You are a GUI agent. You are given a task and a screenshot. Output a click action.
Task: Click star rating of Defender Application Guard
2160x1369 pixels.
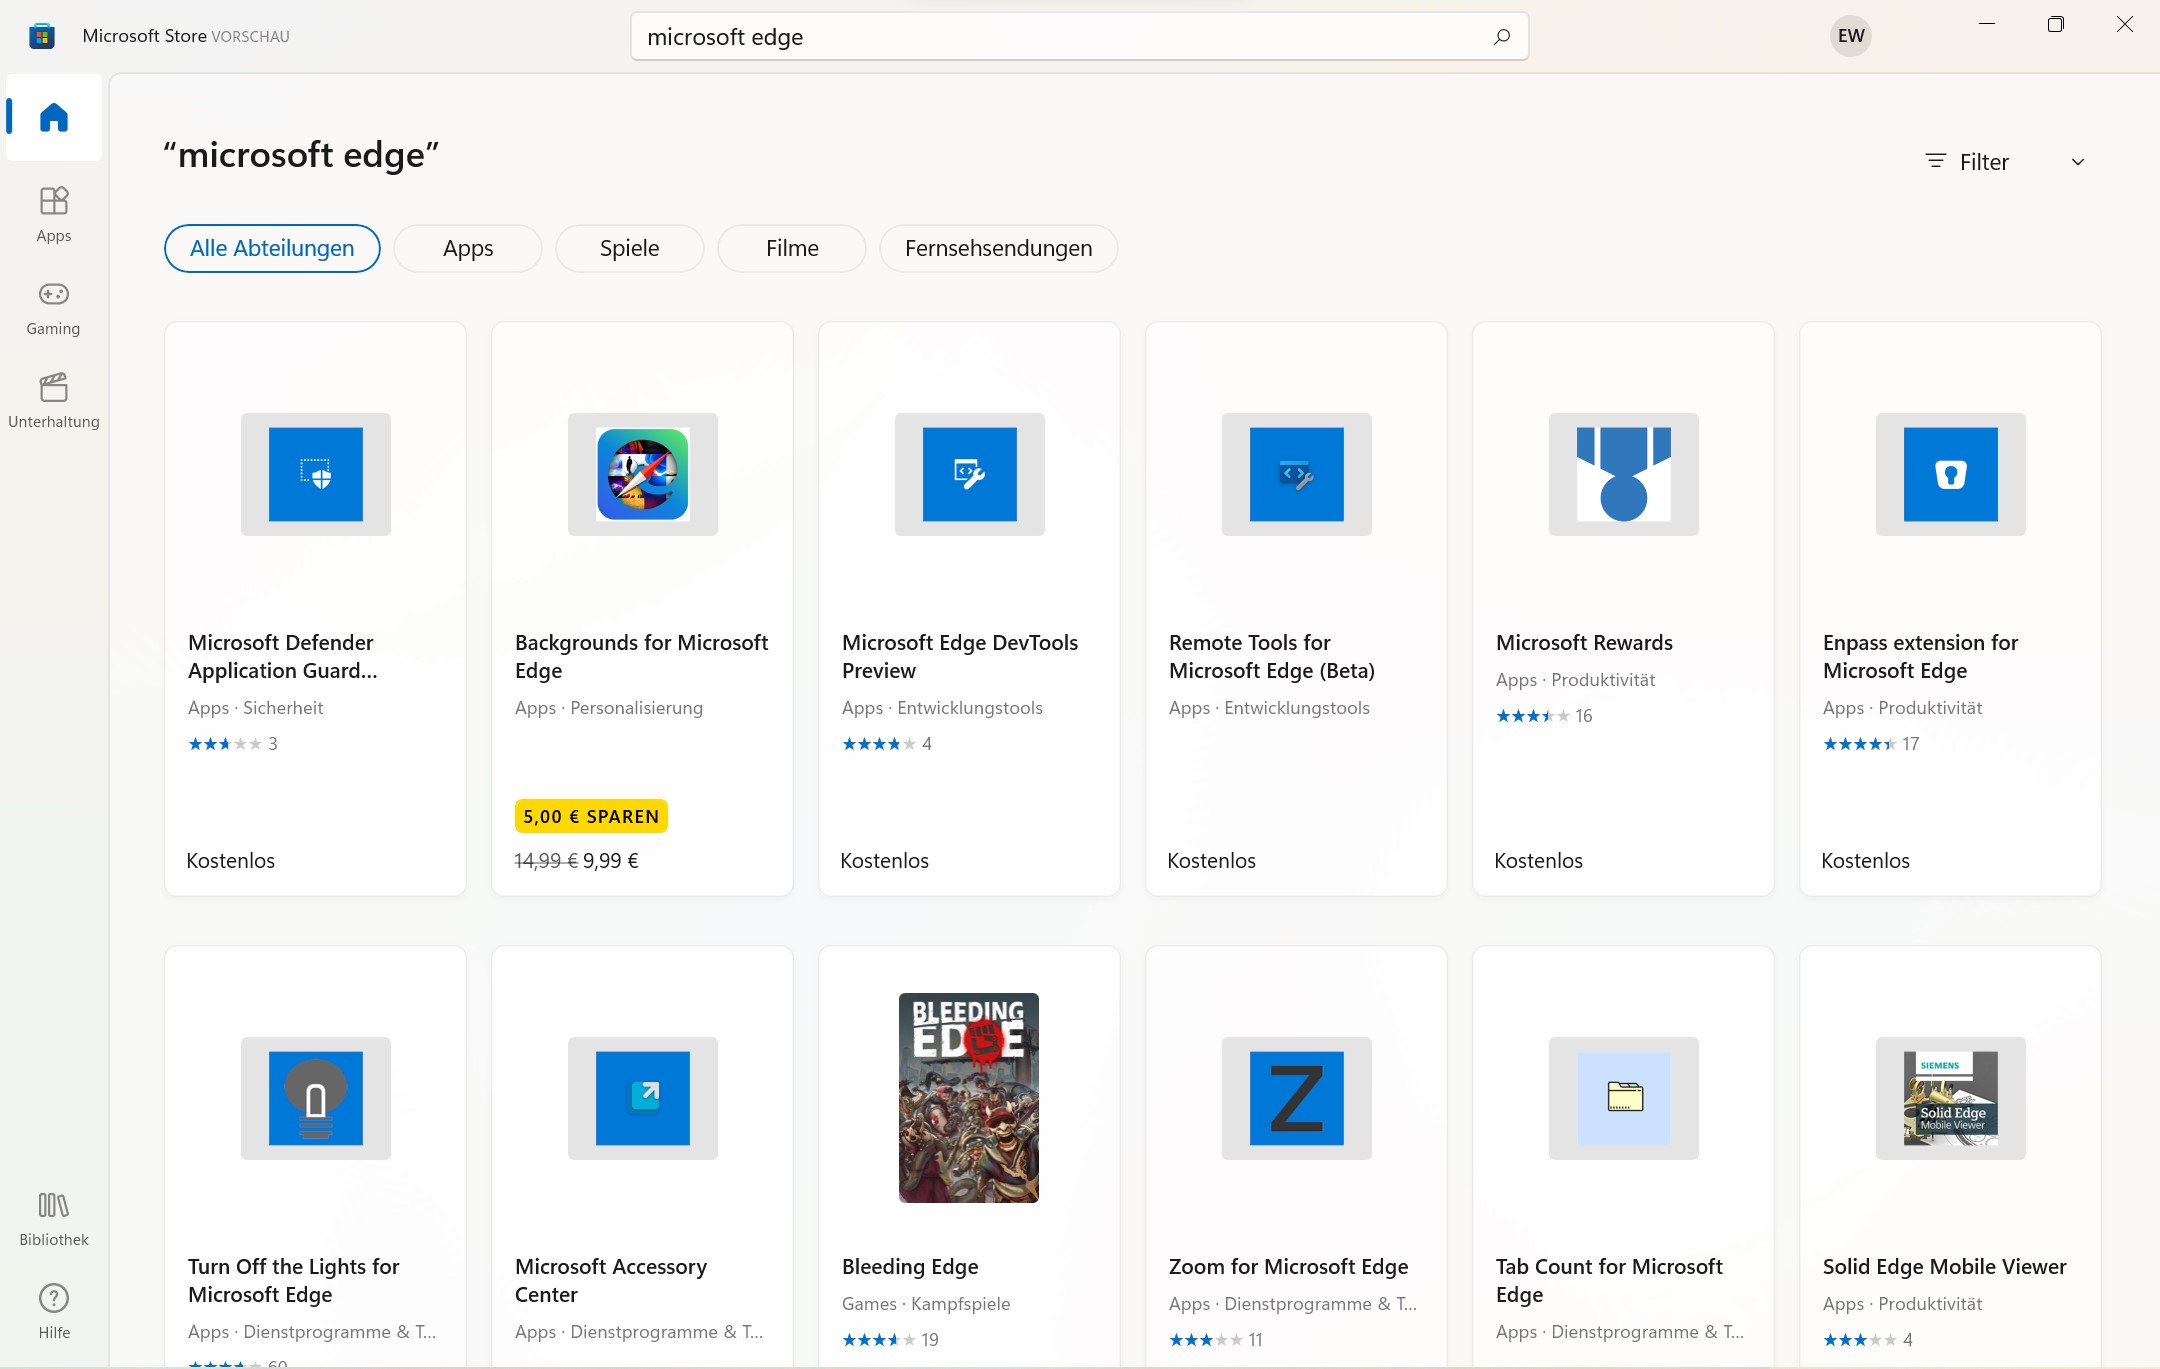click(x=233, y=744)
